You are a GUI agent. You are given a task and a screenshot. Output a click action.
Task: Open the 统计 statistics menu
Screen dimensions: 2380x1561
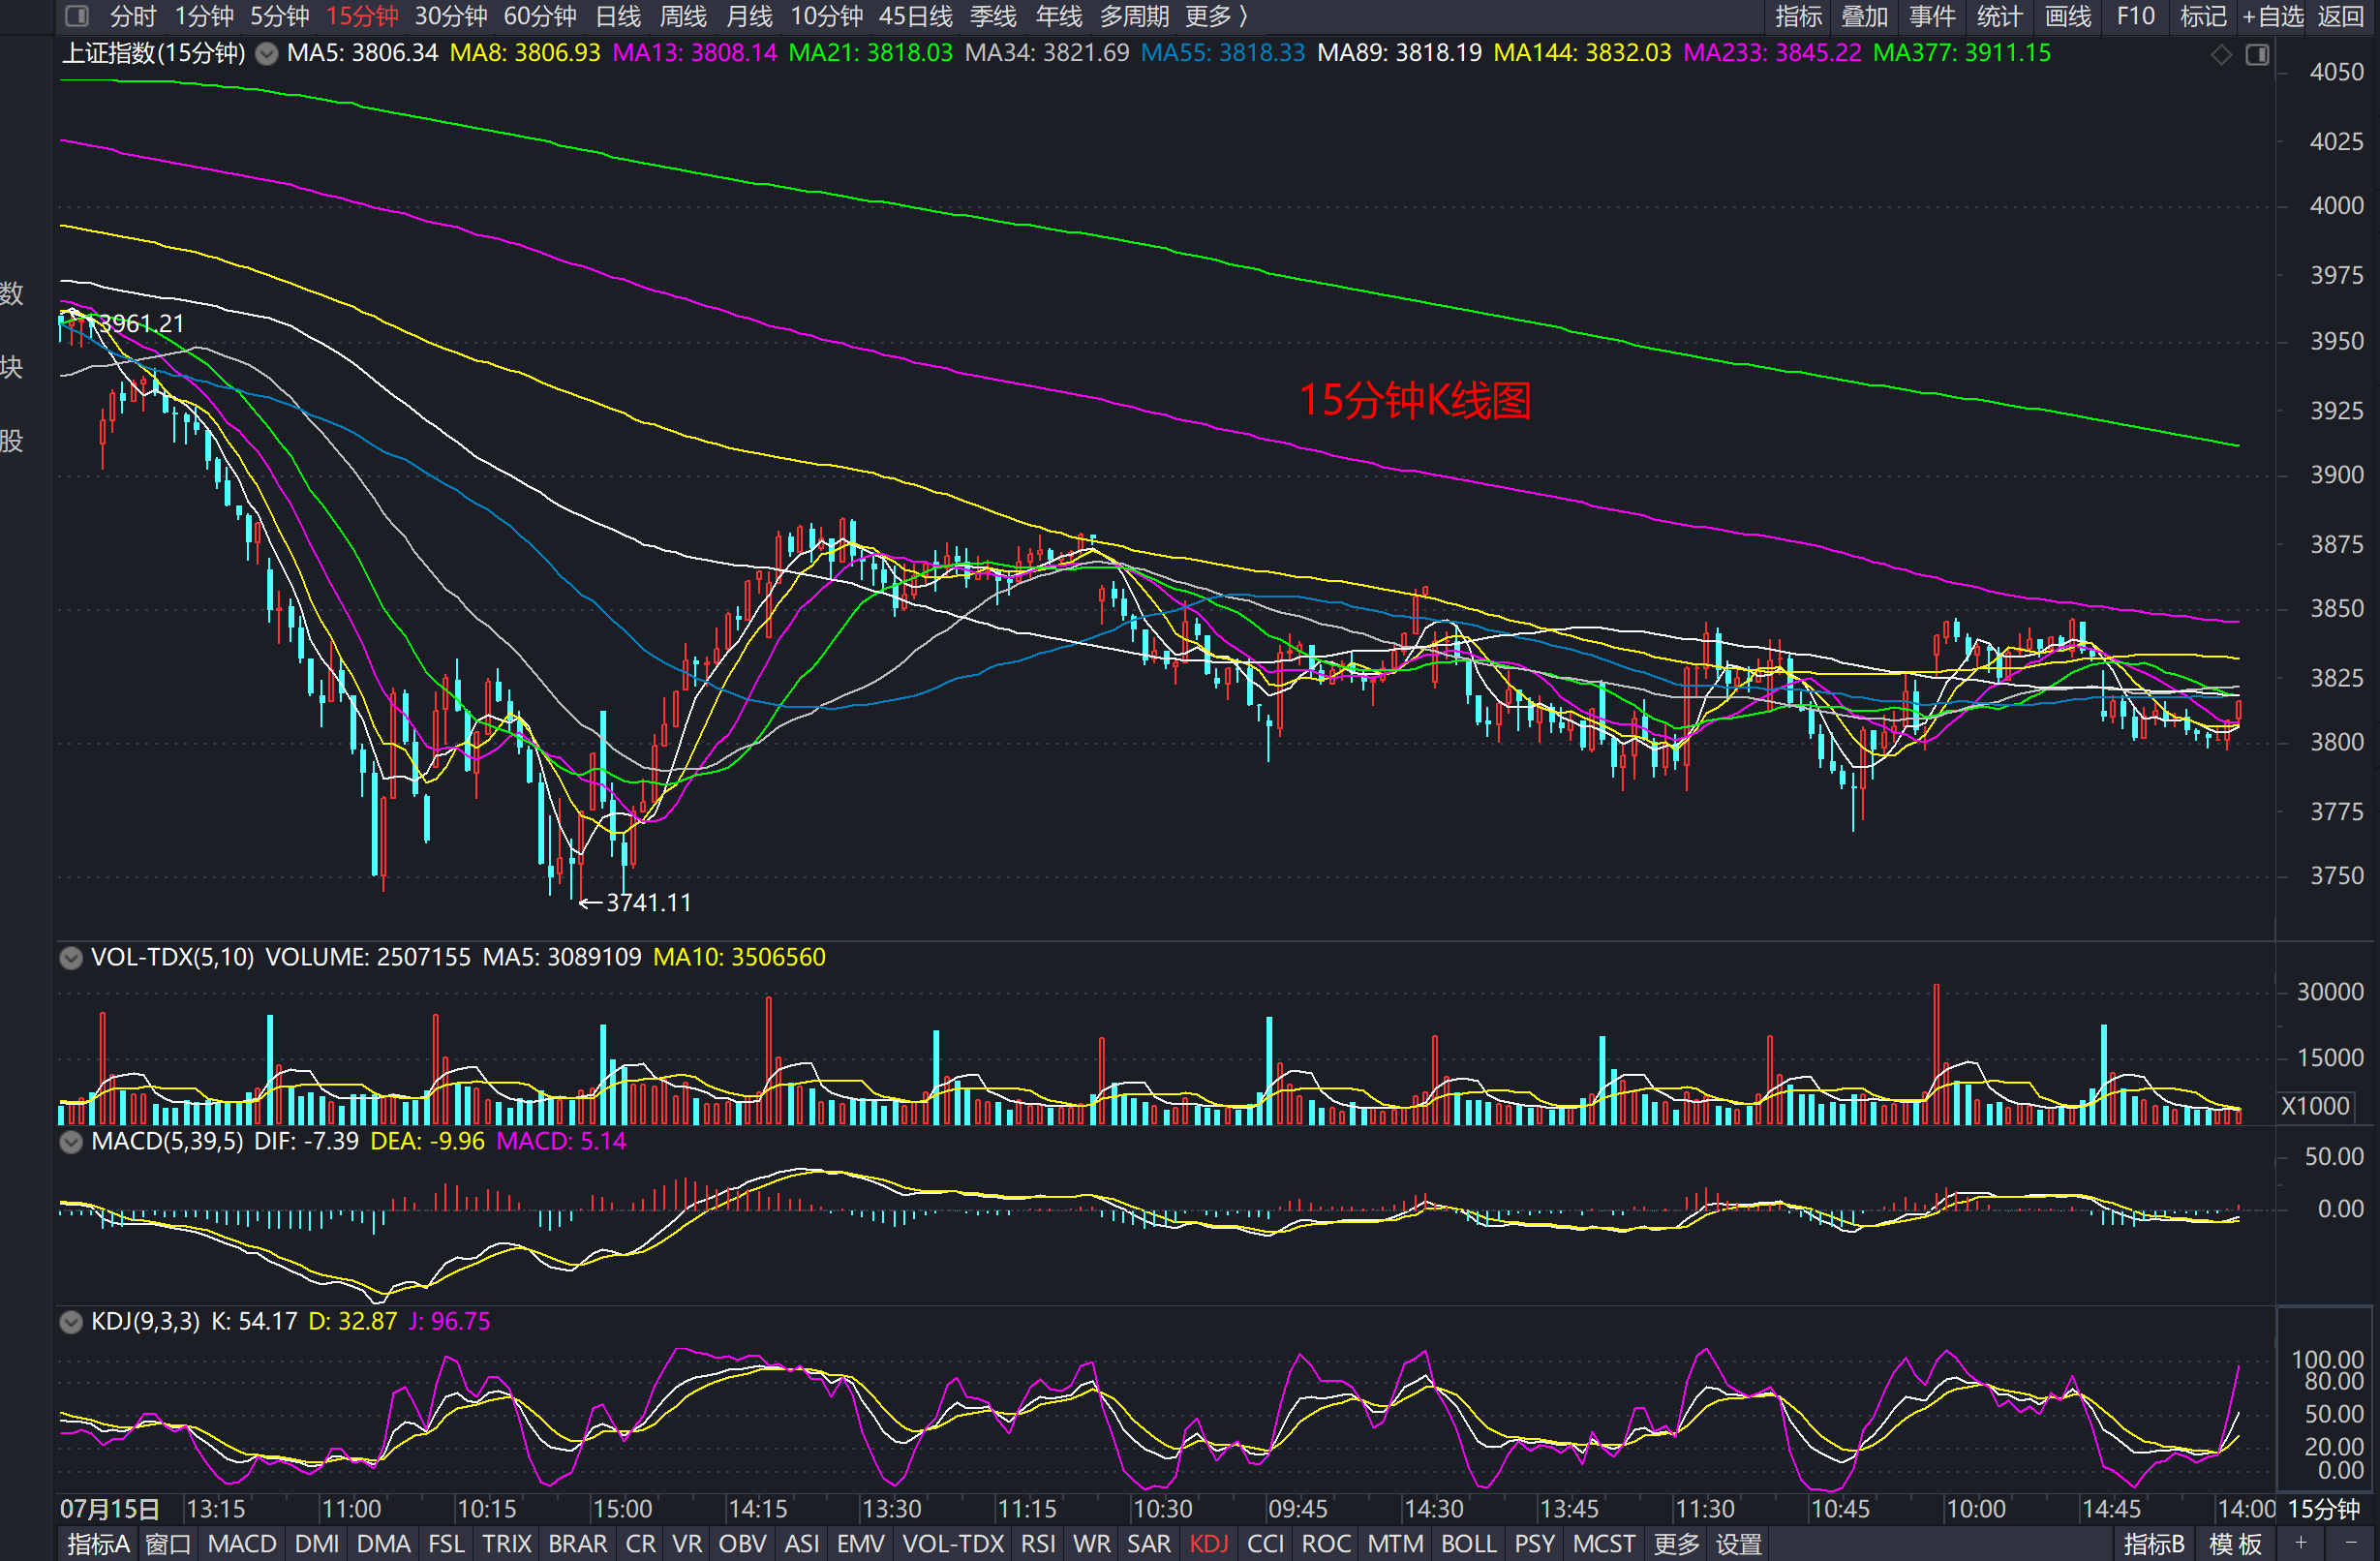[x=1999, y=16]
